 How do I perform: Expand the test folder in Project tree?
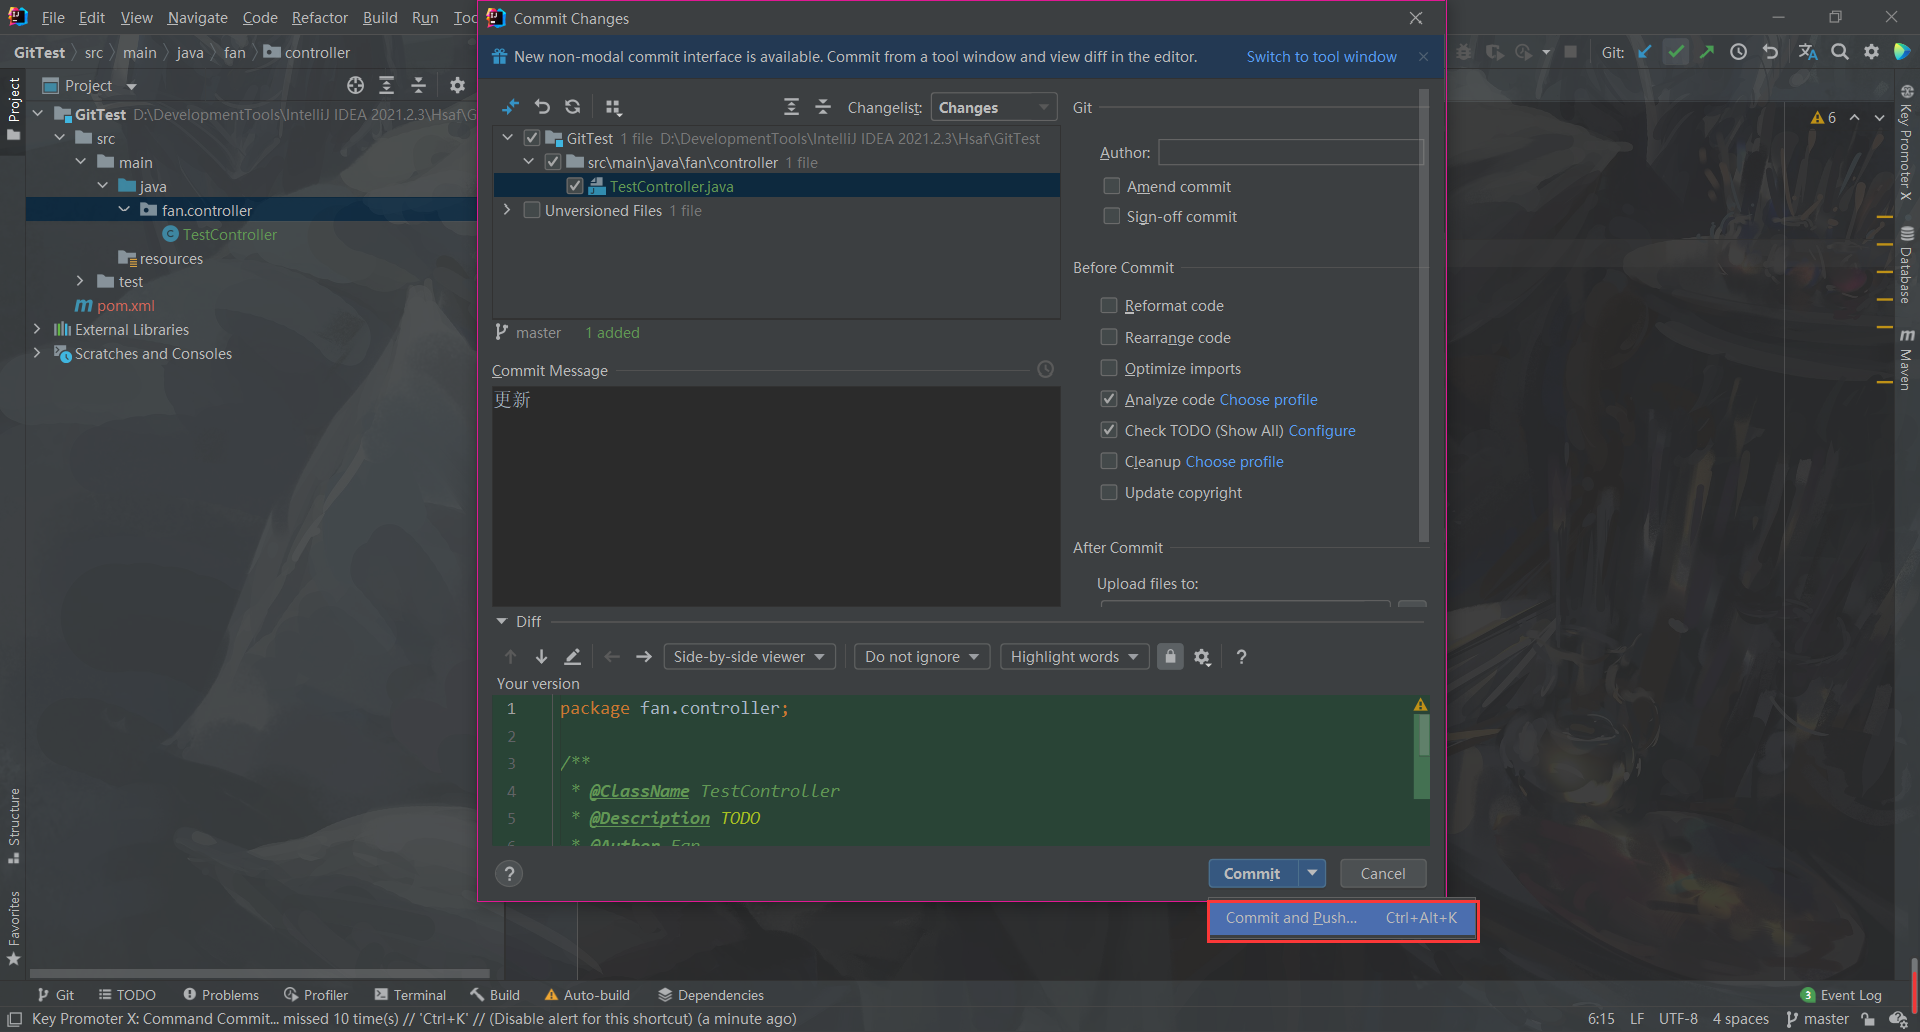(x=80, y=281)
